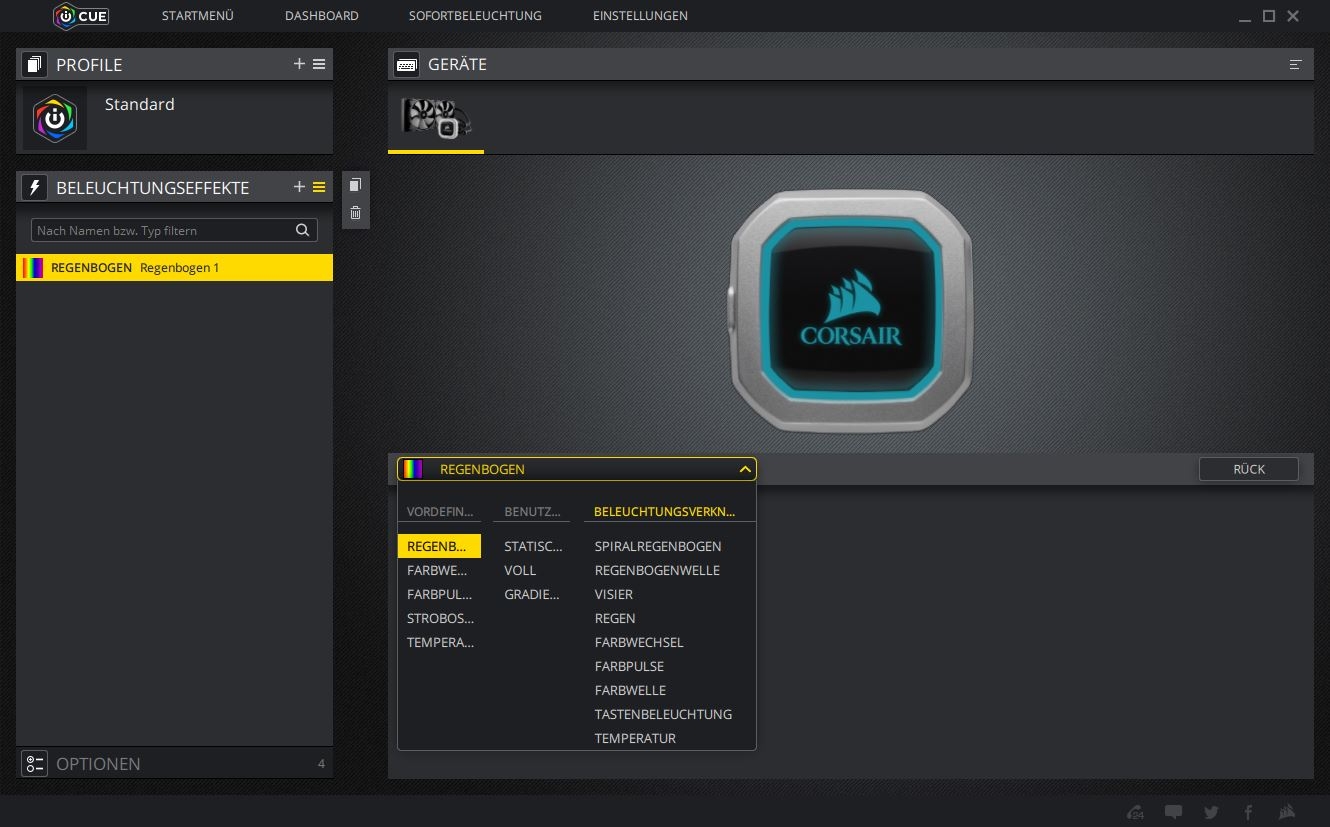The width and height of the screenshot is (1330, 827).
Task: Click the rainbow swatch in the effect dropdown
Action: pyautogui.click(x=413, y=469)
